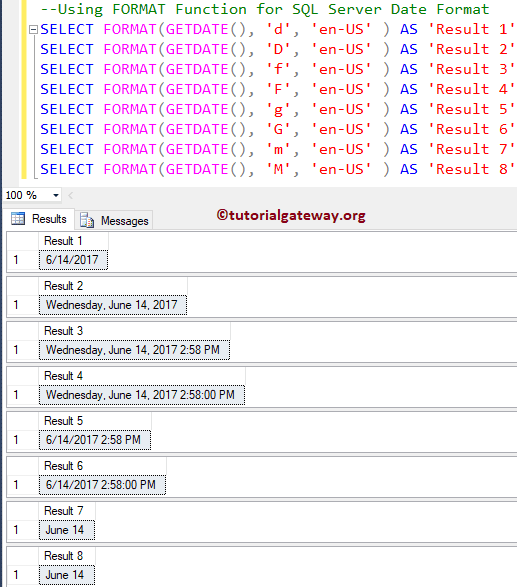The width and height of the screenshot is (517, 587).
Task: Select cell Wednesday, June 14, 2017 2:58:00 PM
Action: (142, 395)
